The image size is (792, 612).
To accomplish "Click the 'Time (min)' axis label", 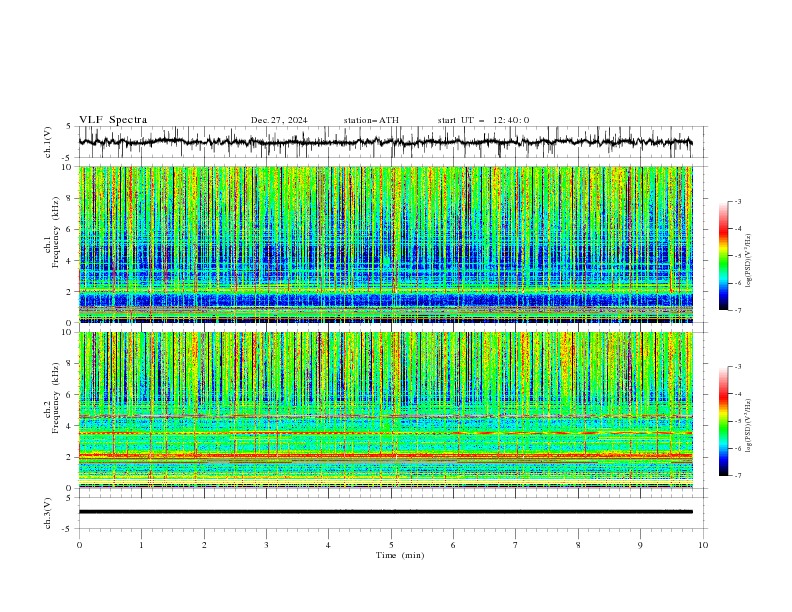I will pos(400,555).
